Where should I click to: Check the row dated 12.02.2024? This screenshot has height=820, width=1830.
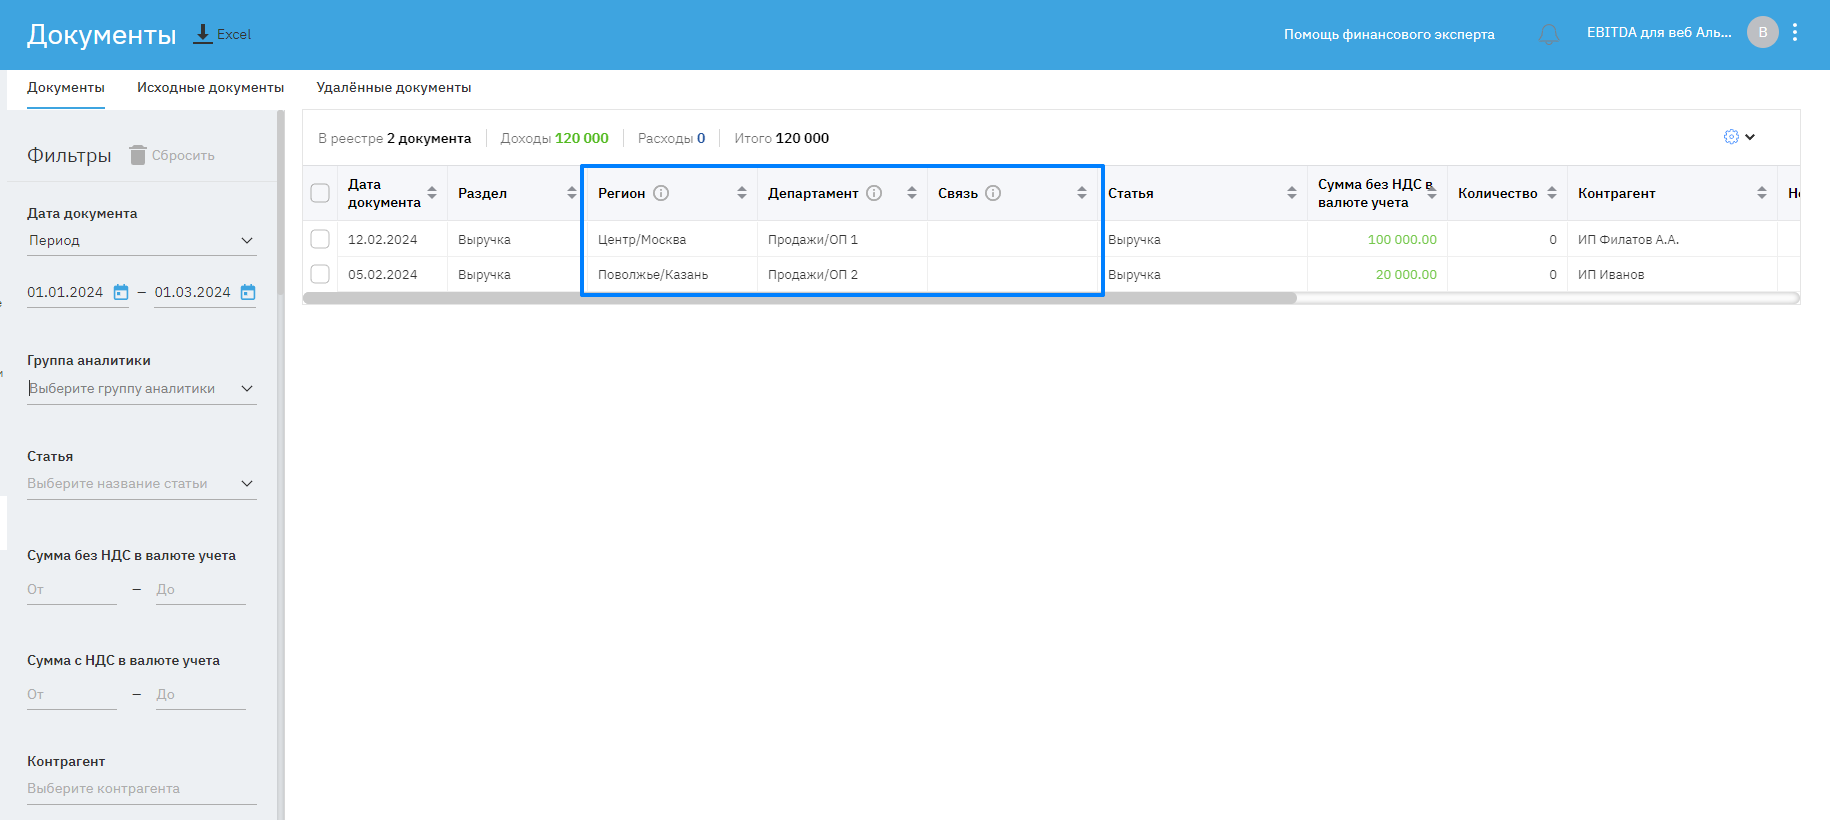320,239
